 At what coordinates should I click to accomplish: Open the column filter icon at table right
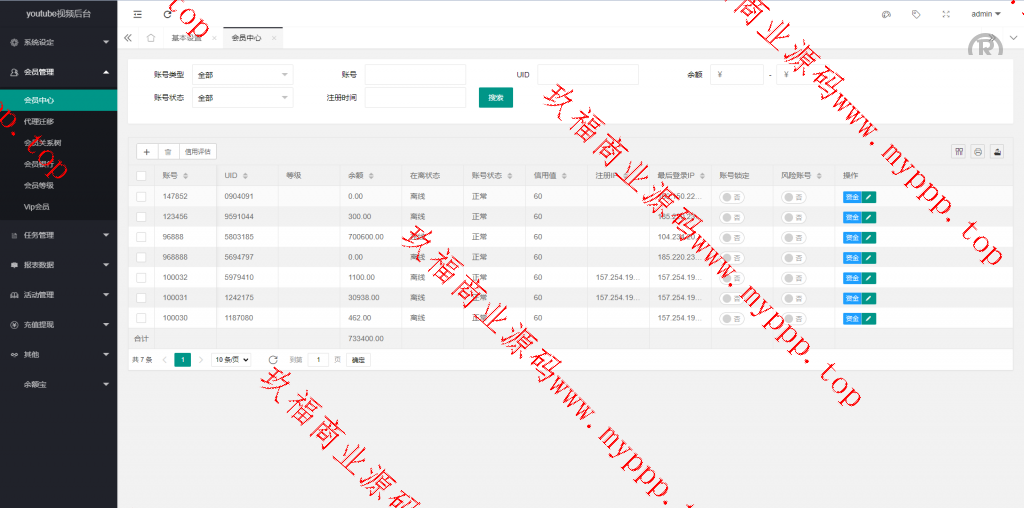coord(958,152)
